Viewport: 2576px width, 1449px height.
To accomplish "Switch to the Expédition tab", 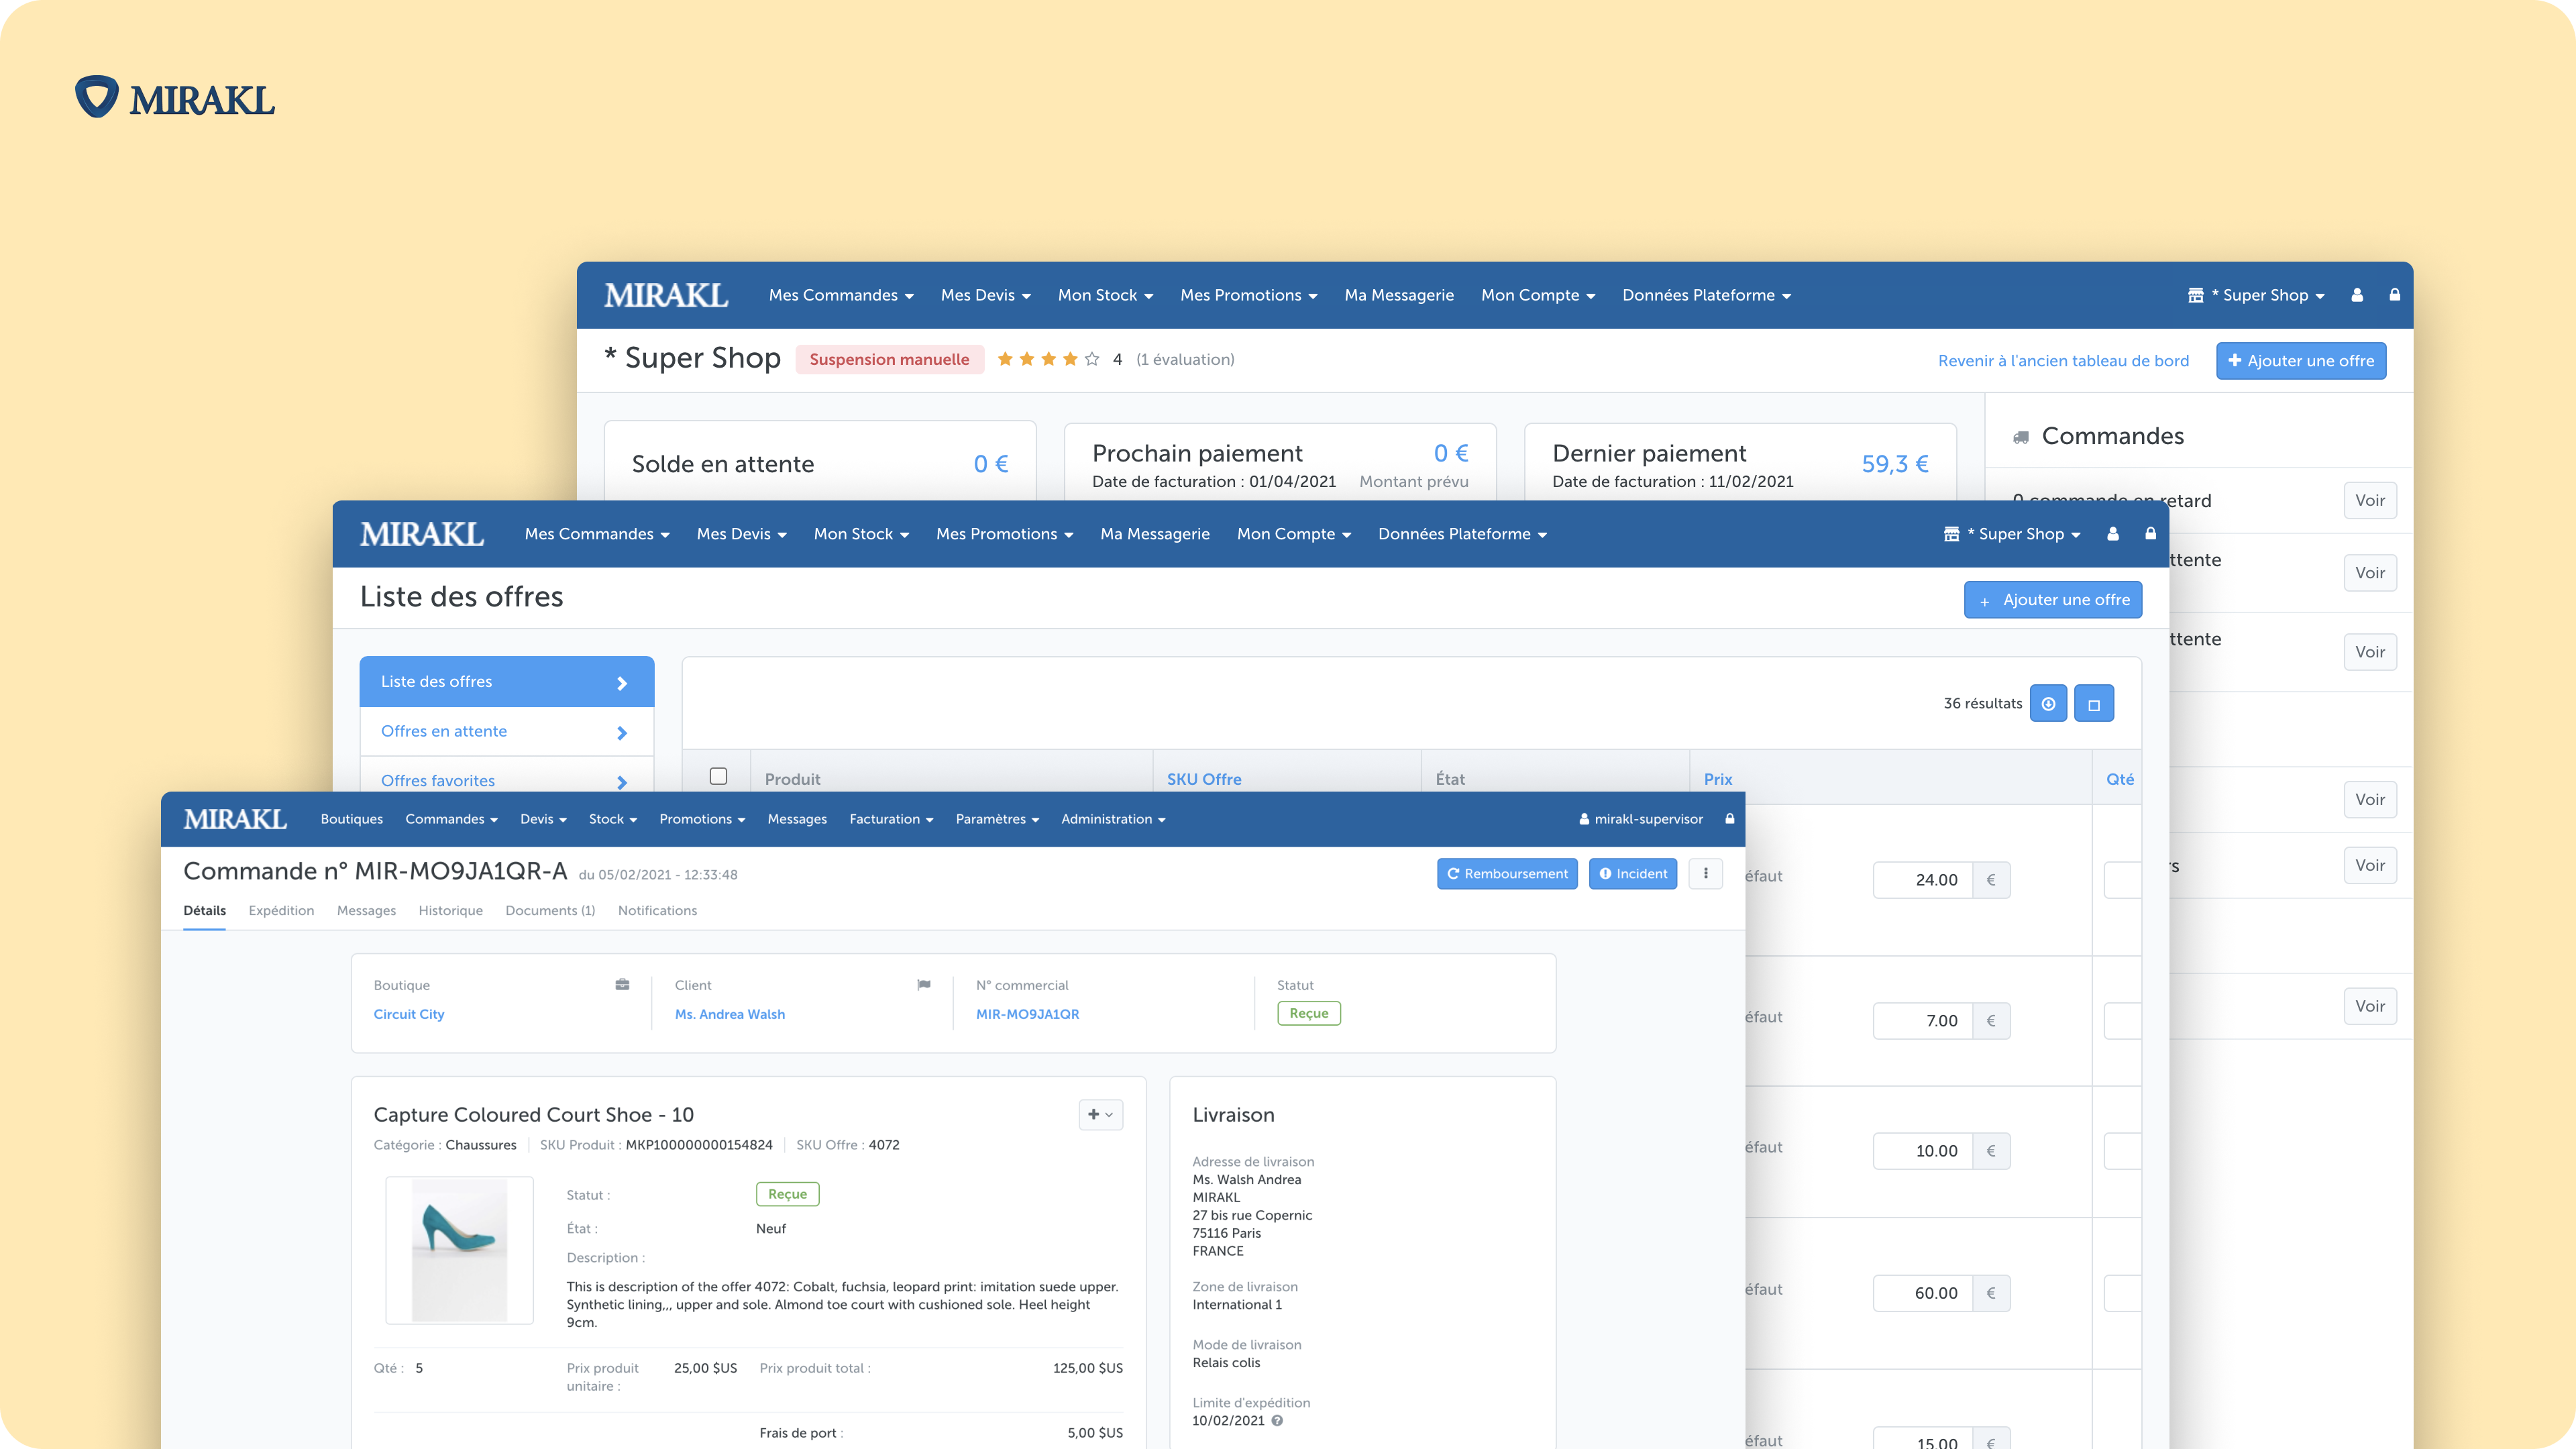I will [x=281, y=910].
